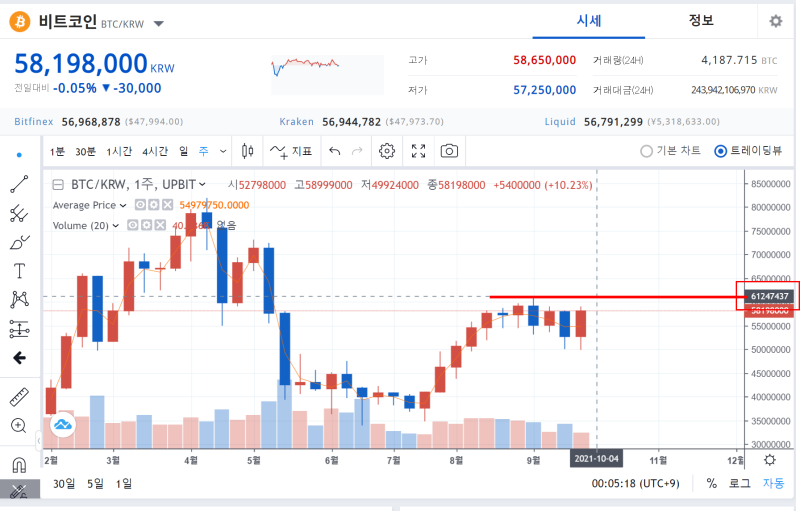Take a chart snapshot with camera
This screenshot has width=800, height=511.
click(x=449, y=151)
